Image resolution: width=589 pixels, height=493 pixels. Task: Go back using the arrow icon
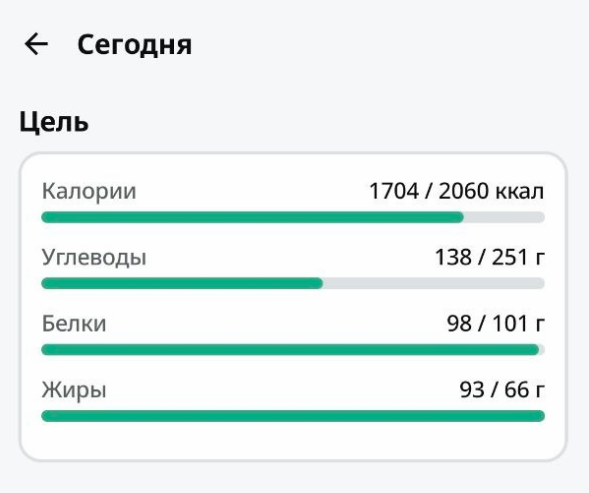pyautogui.click(x=36, y=44)
